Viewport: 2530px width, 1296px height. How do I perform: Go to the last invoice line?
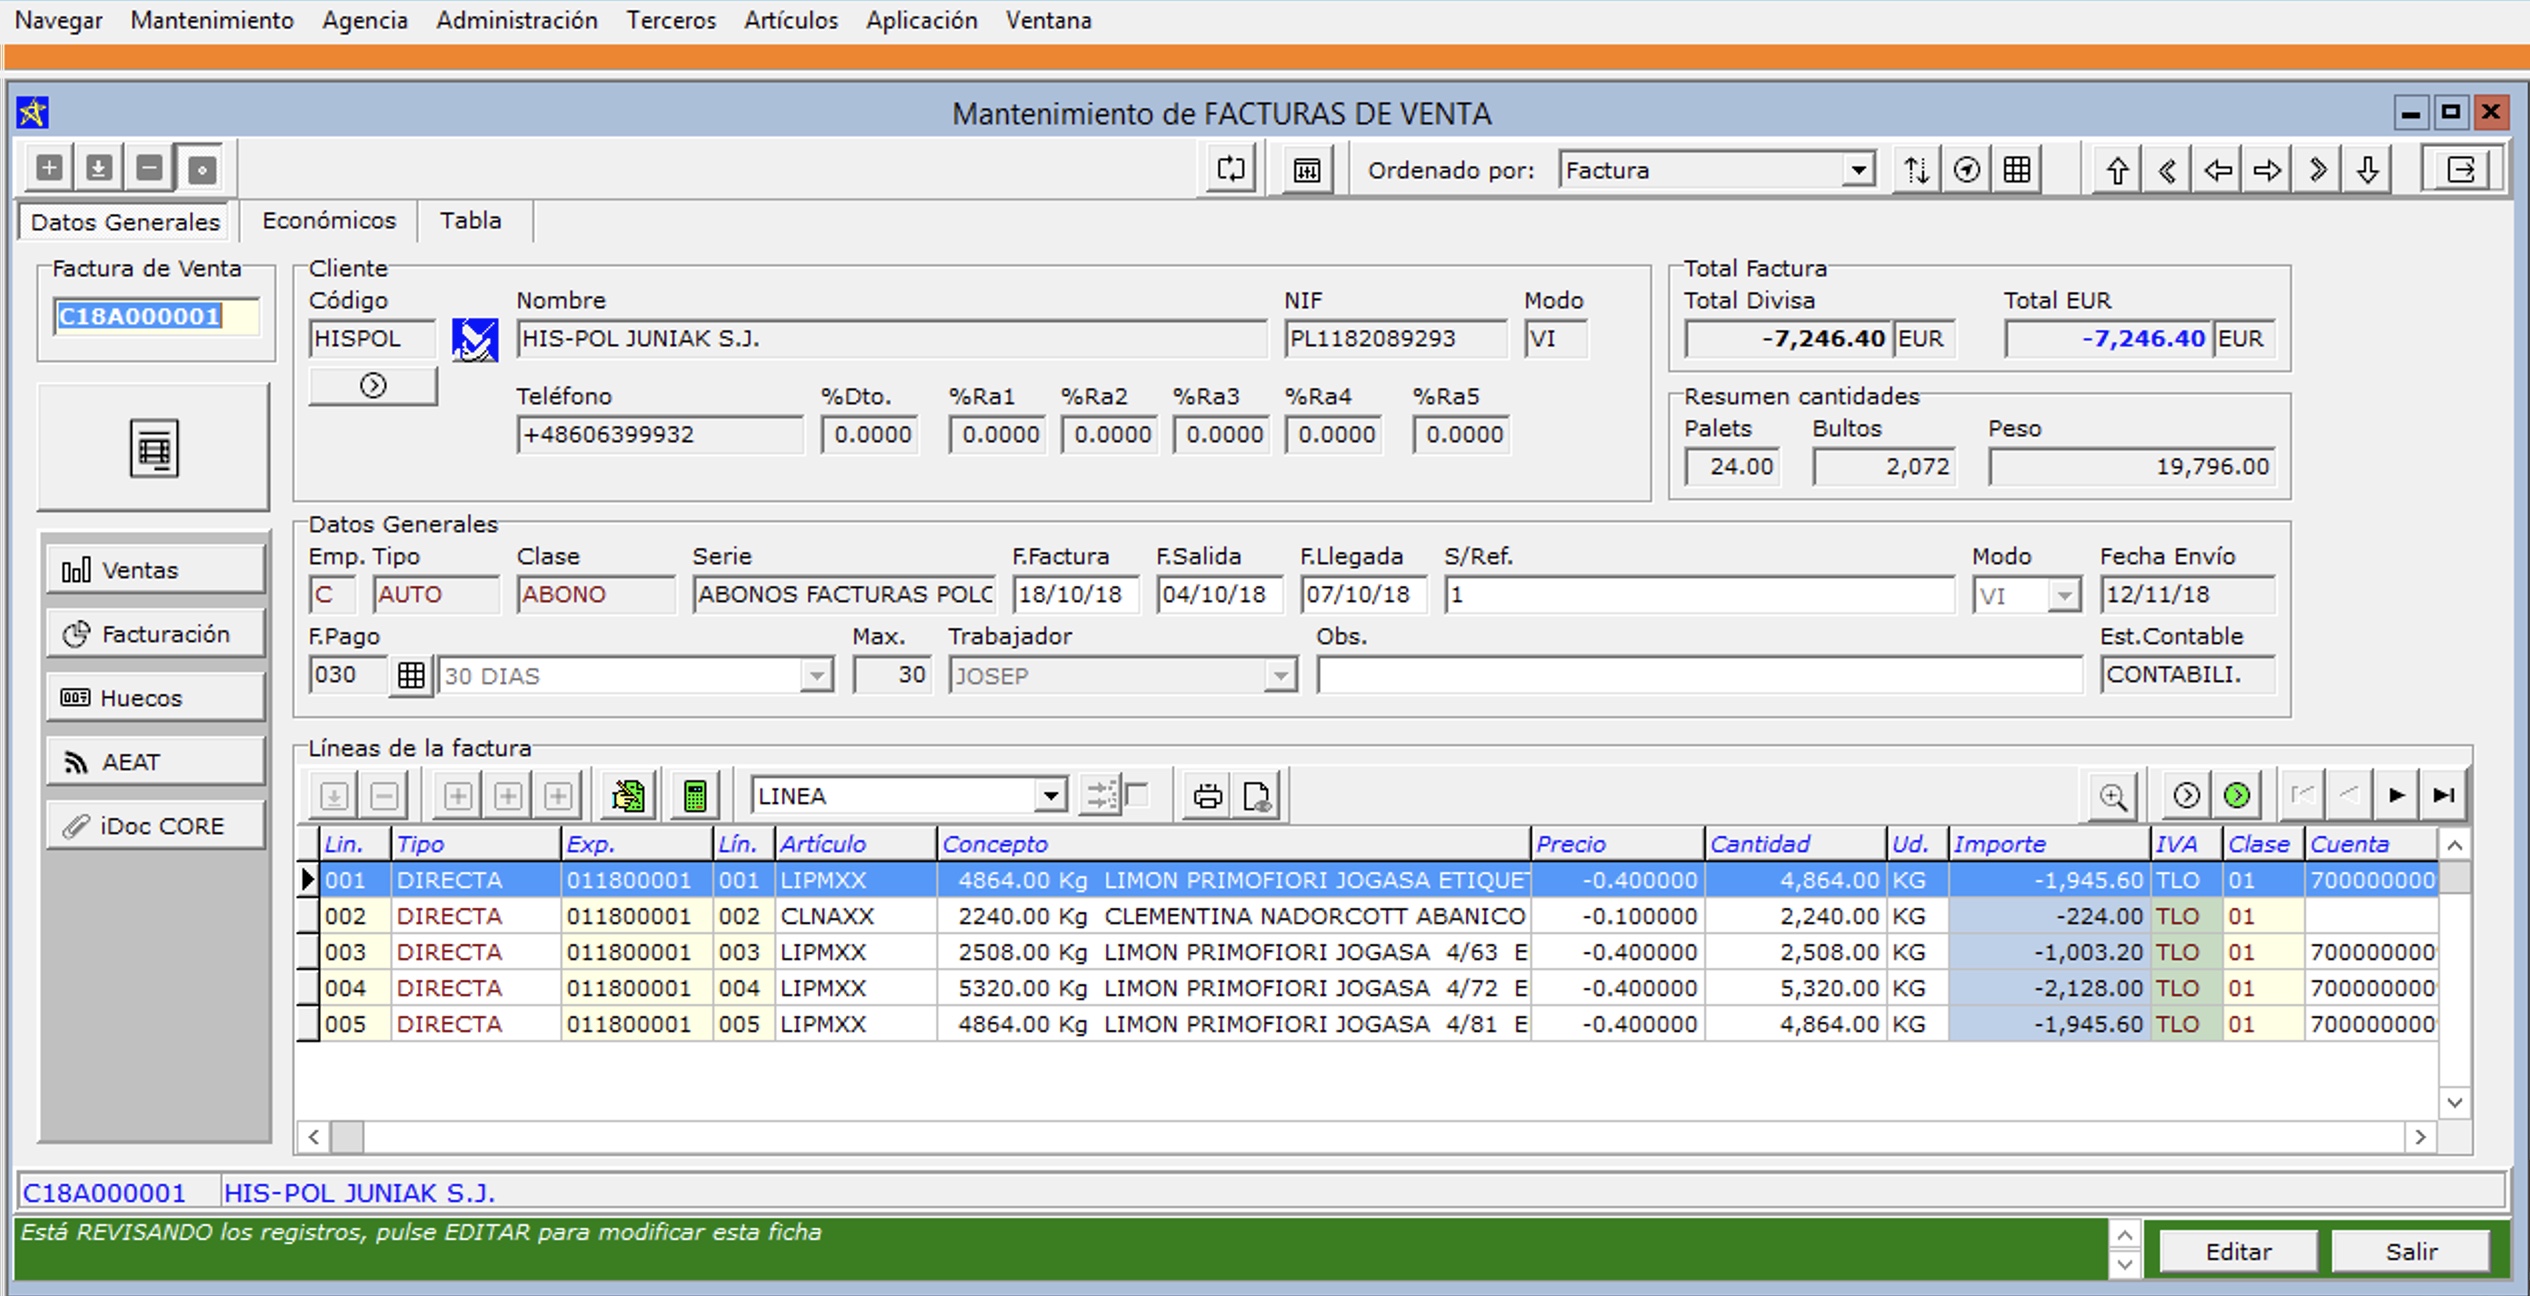[2444, 796]
